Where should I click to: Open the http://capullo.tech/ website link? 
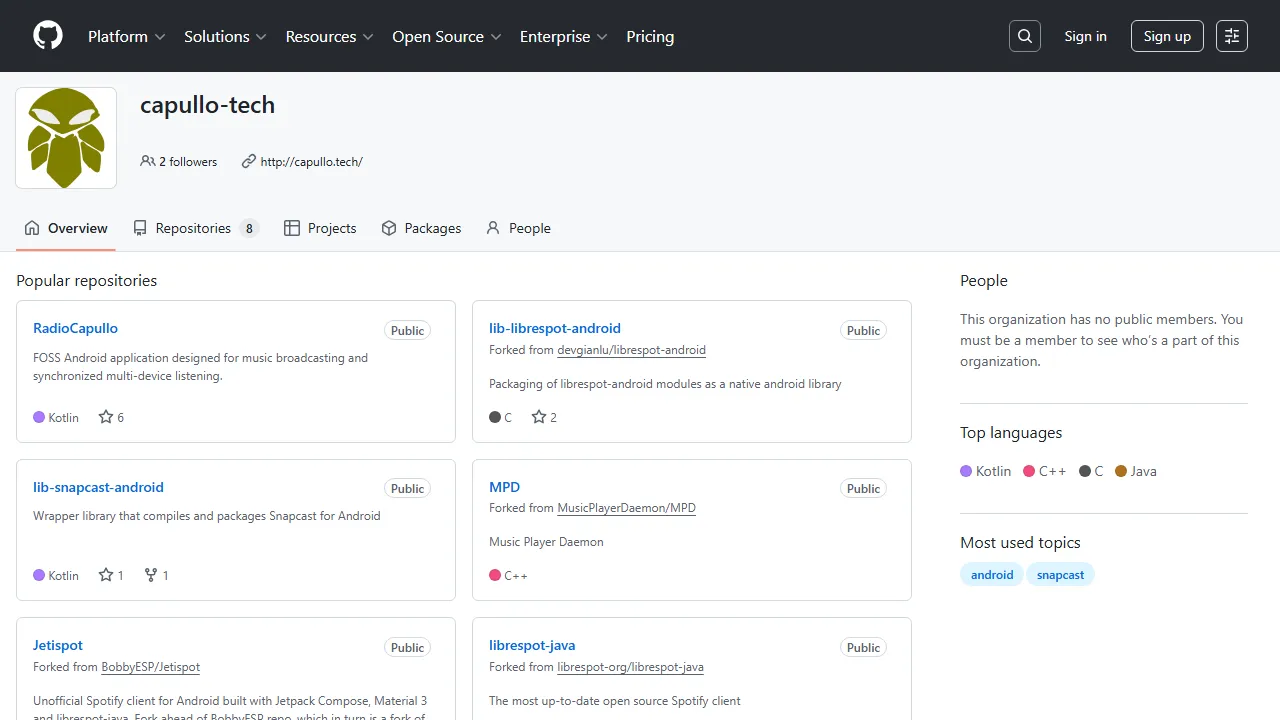point(311,161)
